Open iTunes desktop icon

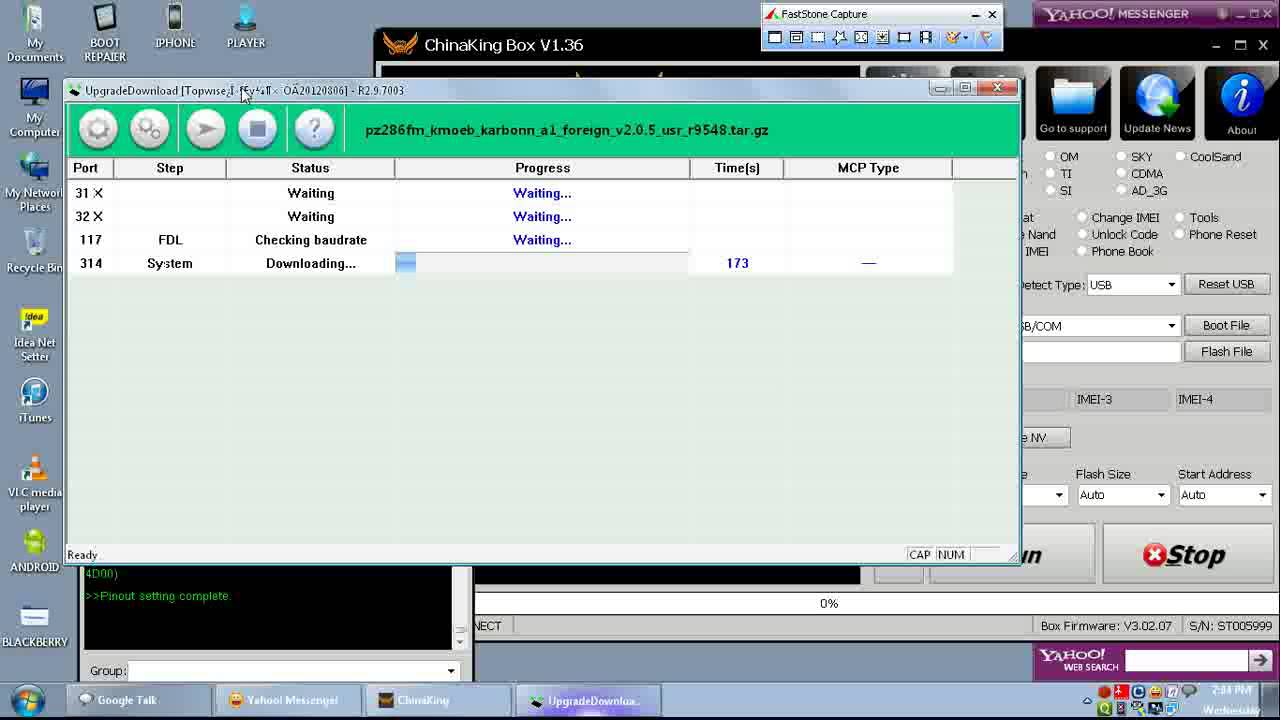(x=35, y=401)
